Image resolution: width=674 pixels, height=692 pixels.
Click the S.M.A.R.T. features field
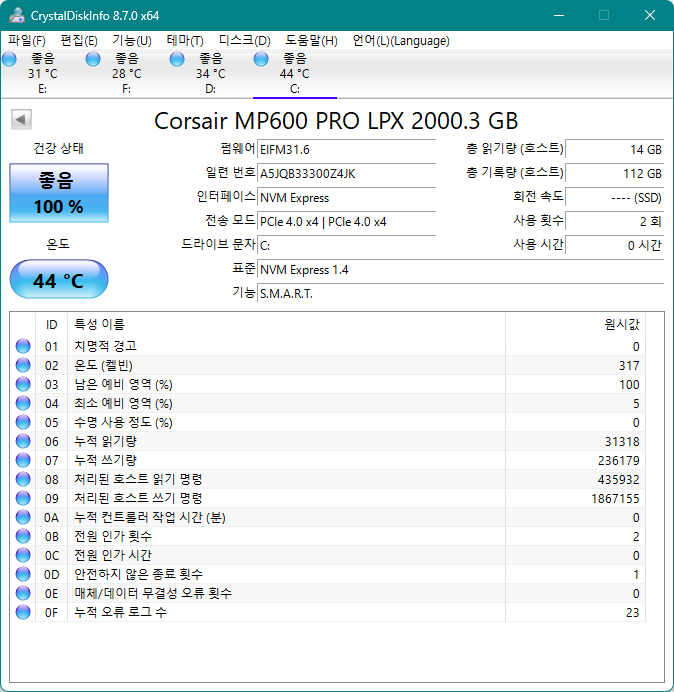(x=460, y=293)
